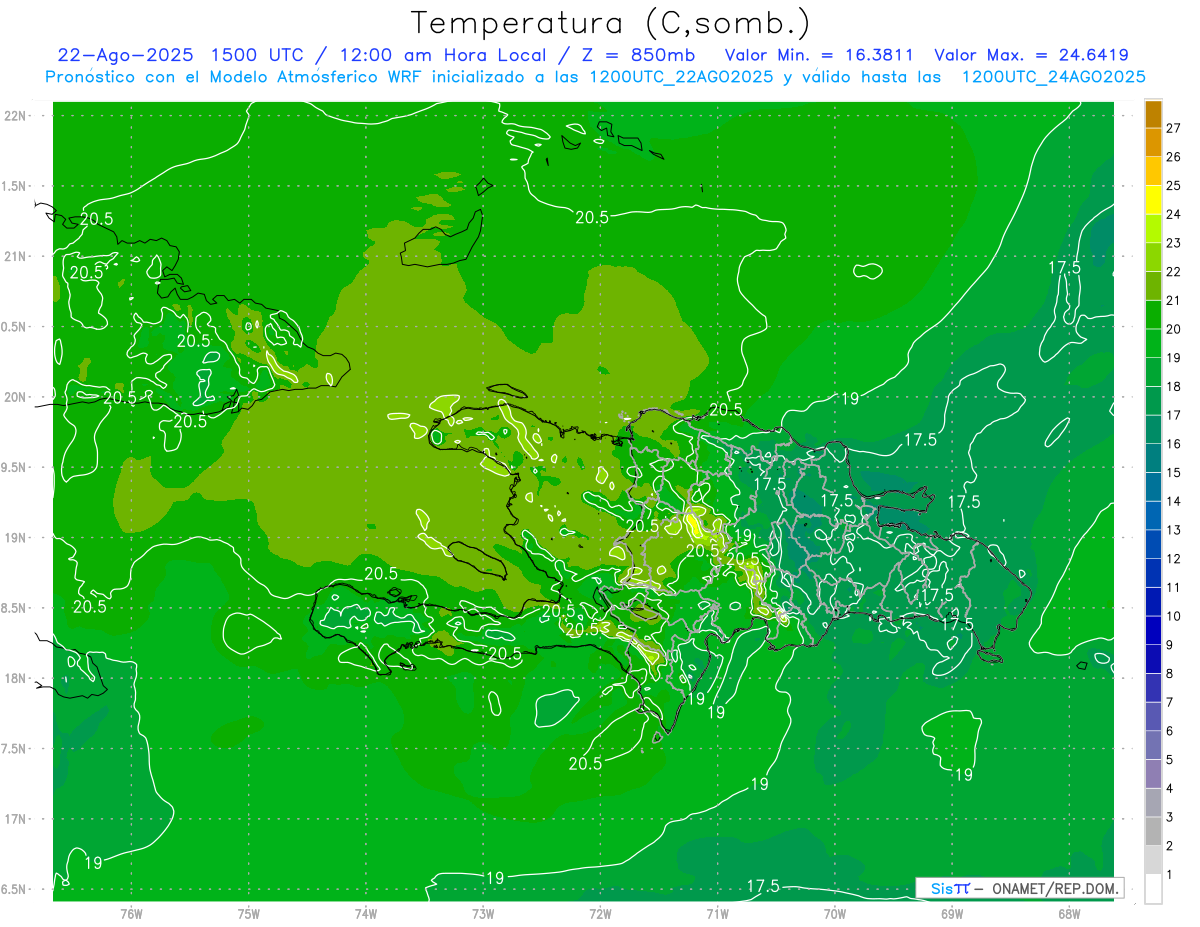Click the valid-until time "1200UTC_24AGO2025"
Screen dimensions: 1200x927
pyautogui.click(x=1053, y=77)
